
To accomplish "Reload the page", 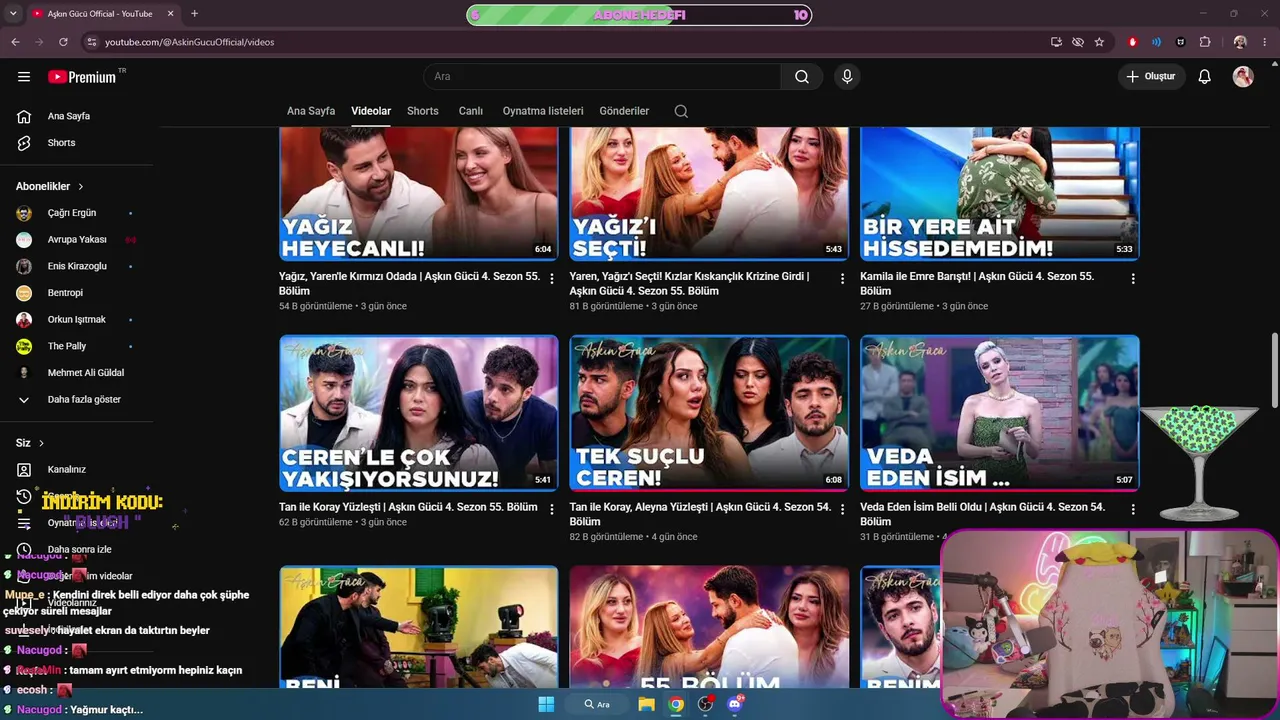I will click(x=63, y=42).
